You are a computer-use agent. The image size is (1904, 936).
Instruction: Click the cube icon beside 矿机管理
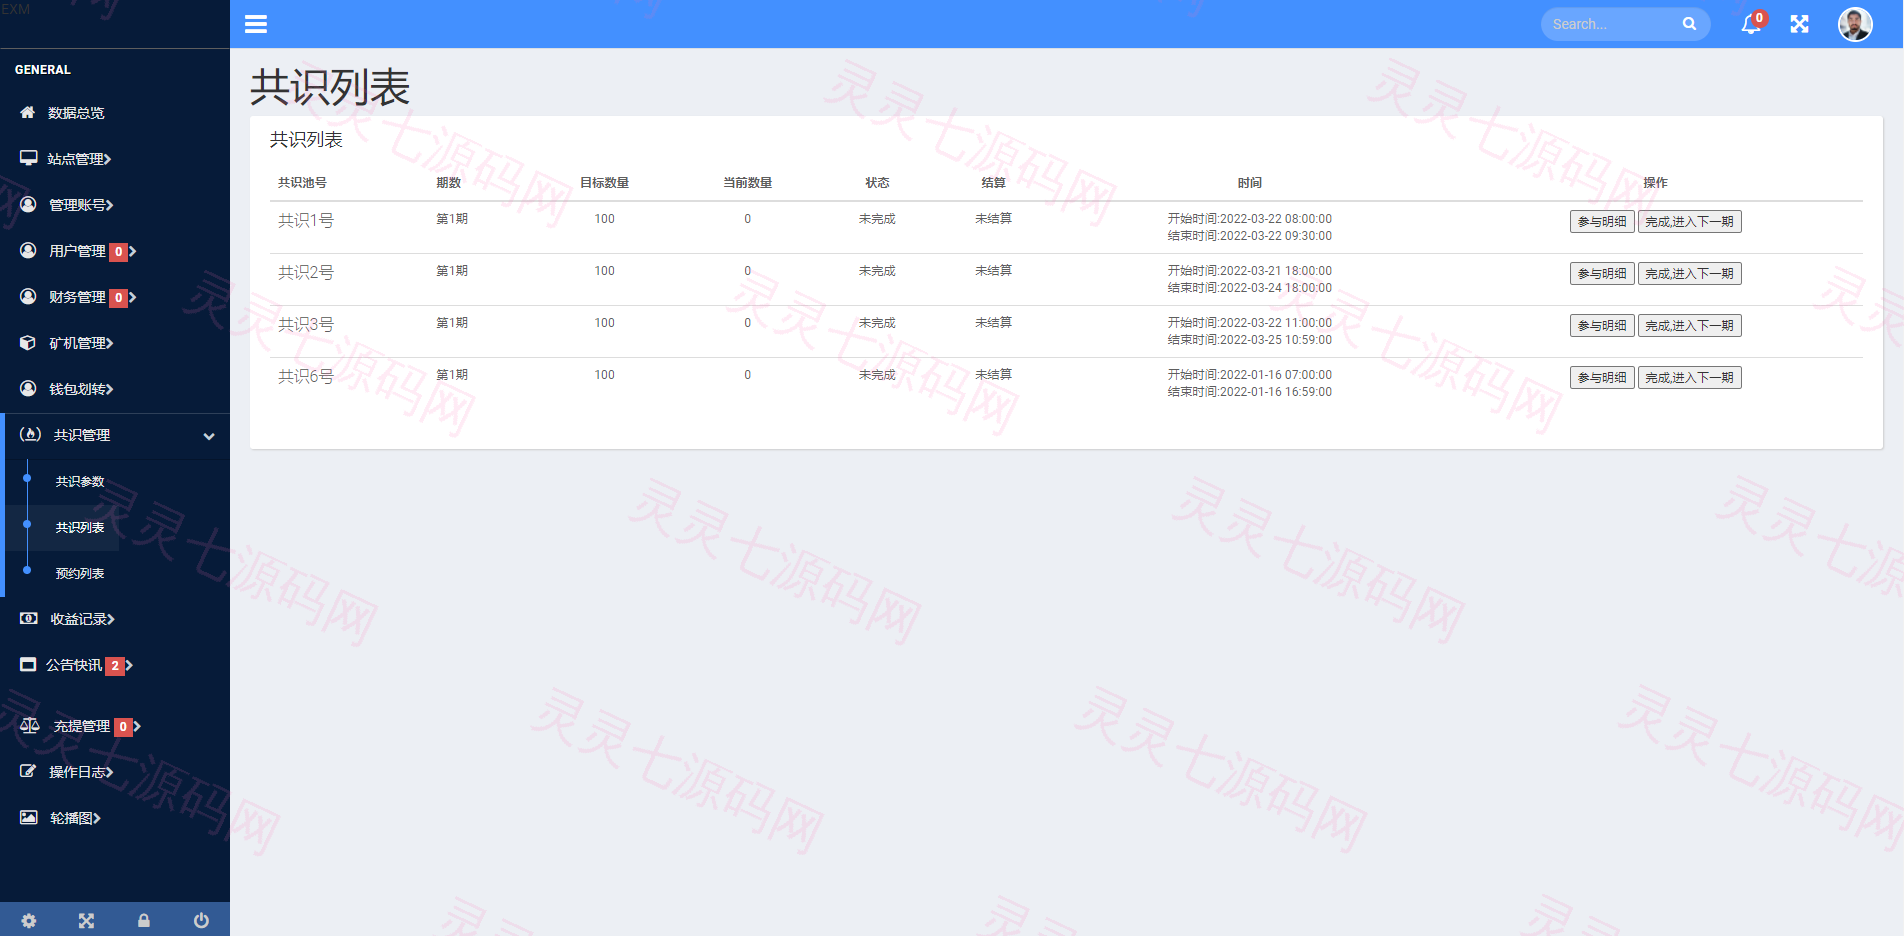[x=28, y=342]
